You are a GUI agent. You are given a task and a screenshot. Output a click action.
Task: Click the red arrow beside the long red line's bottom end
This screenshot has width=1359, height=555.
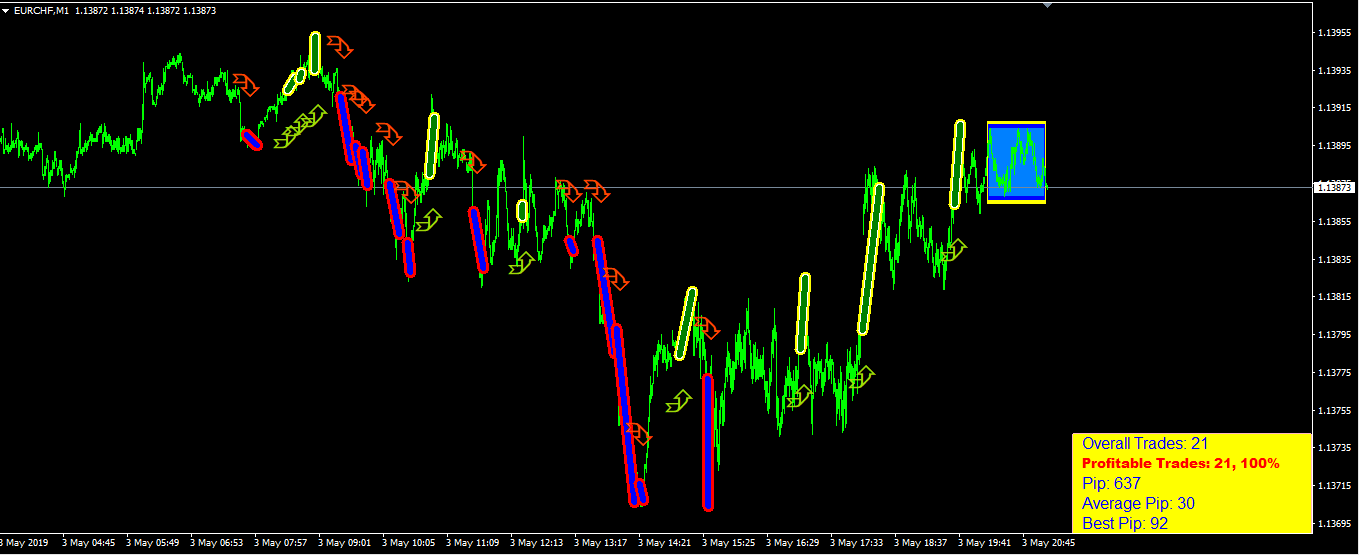tap(639, 434)
